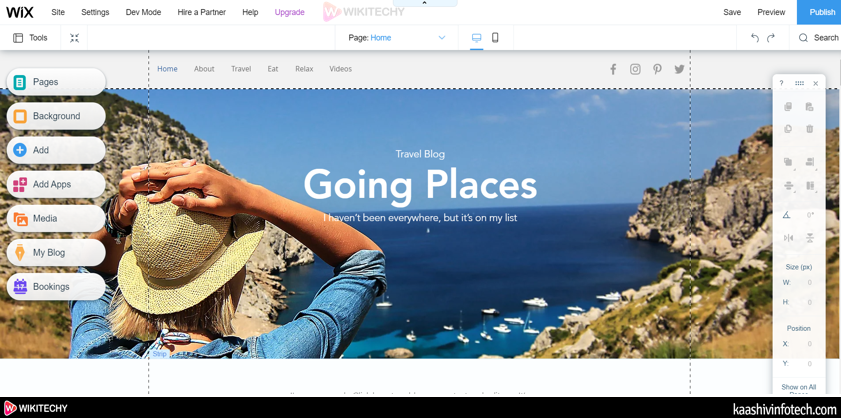841x419 pixels.
Task: Open the Settings menu
Action: point(95,12)
